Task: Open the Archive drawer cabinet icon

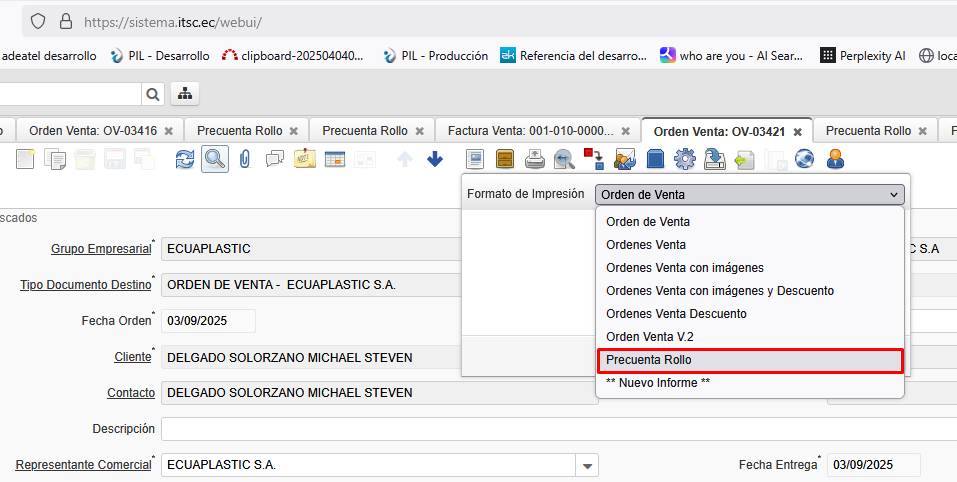Action: tap(505, 159)
